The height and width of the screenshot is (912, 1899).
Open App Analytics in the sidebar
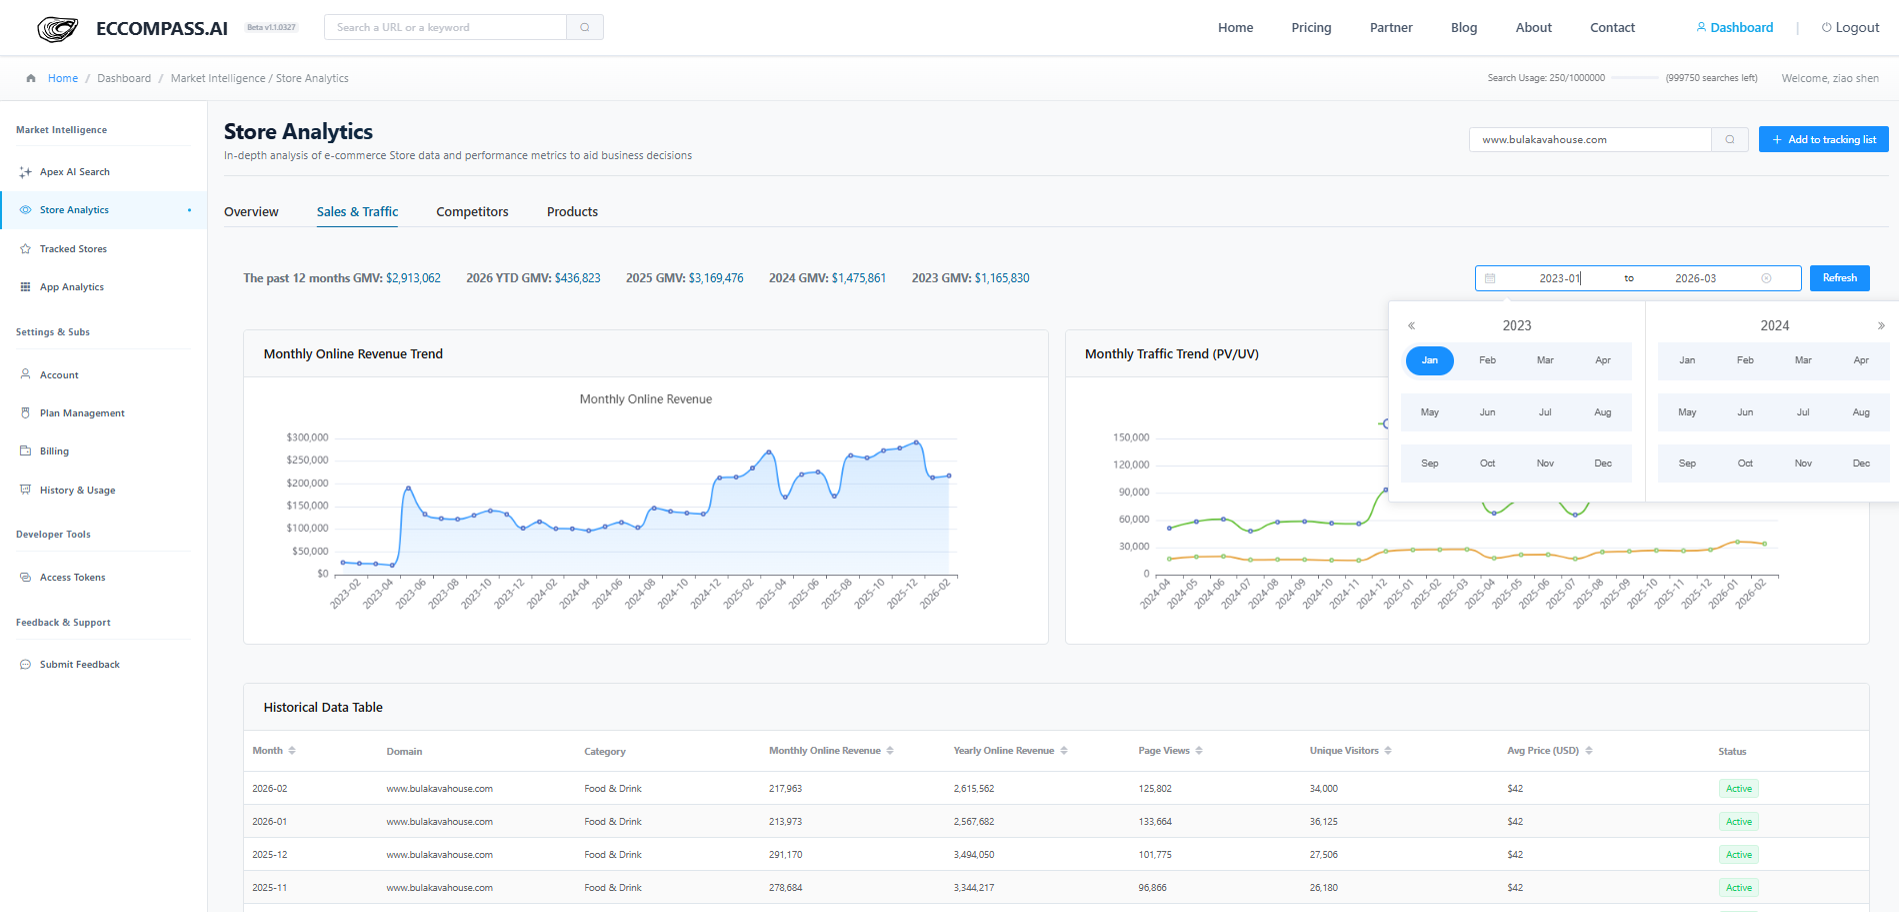point(71,287)
